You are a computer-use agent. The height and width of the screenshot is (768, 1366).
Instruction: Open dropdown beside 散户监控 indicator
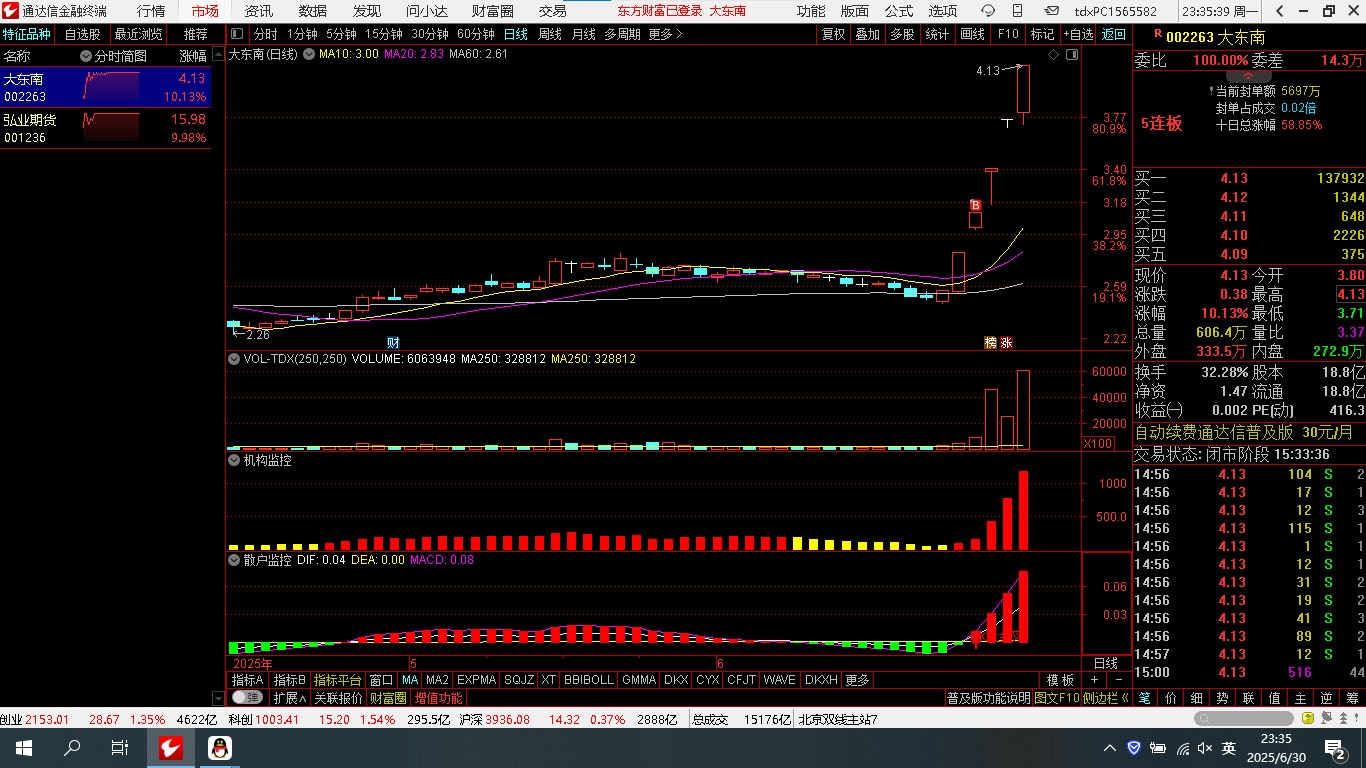click(234, 560)
